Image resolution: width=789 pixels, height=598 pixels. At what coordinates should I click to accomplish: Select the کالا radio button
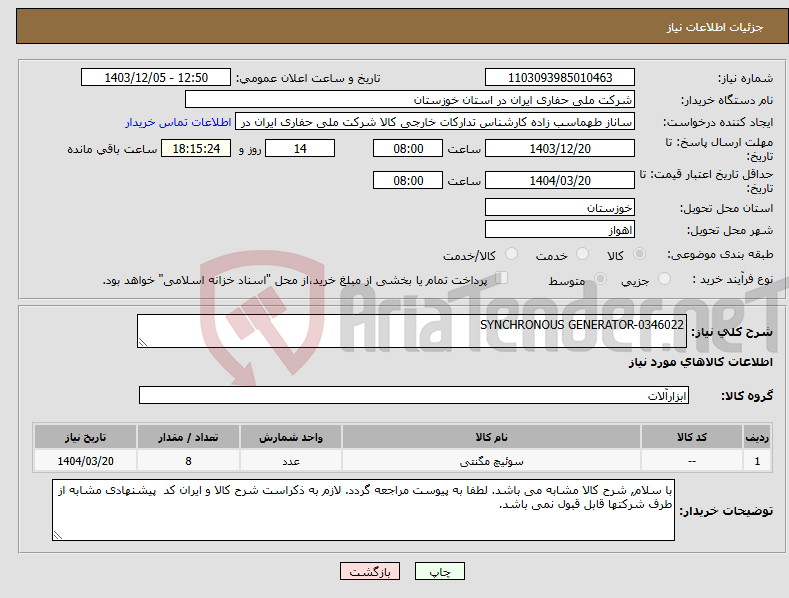640,254
